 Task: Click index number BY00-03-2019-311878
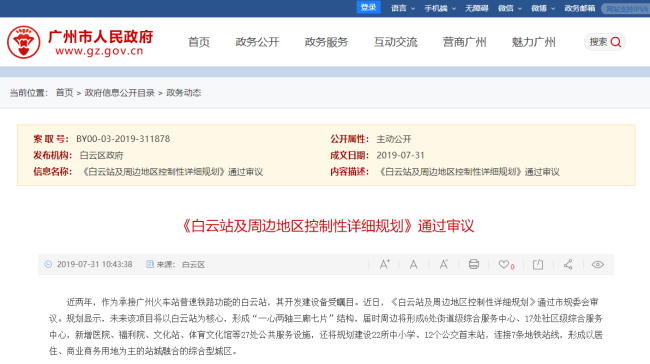coord(123,139)
